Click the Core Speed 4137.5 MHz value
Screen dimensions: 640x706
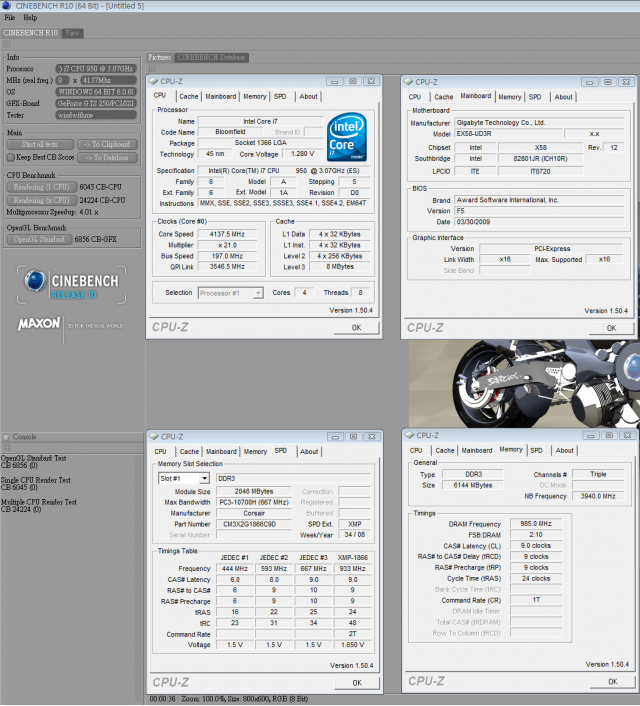(227, 234)
